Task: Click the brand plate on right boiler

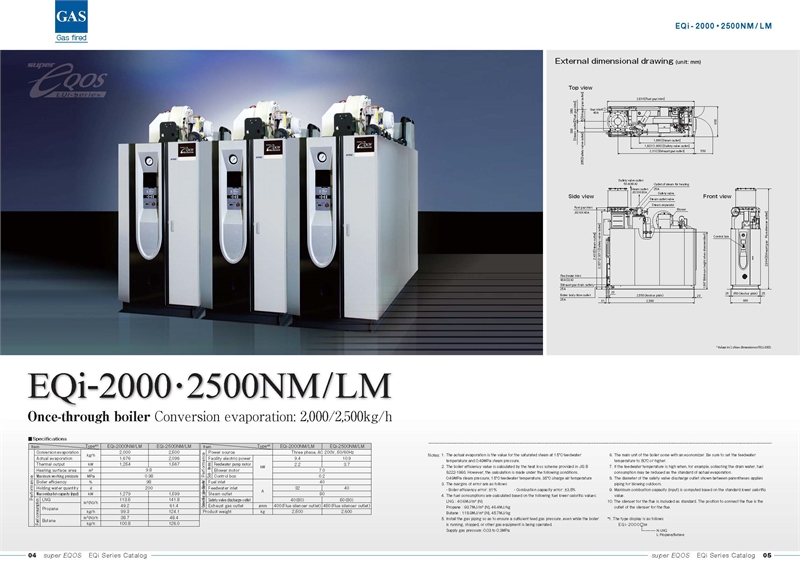Action: click(x=364, y=144)
